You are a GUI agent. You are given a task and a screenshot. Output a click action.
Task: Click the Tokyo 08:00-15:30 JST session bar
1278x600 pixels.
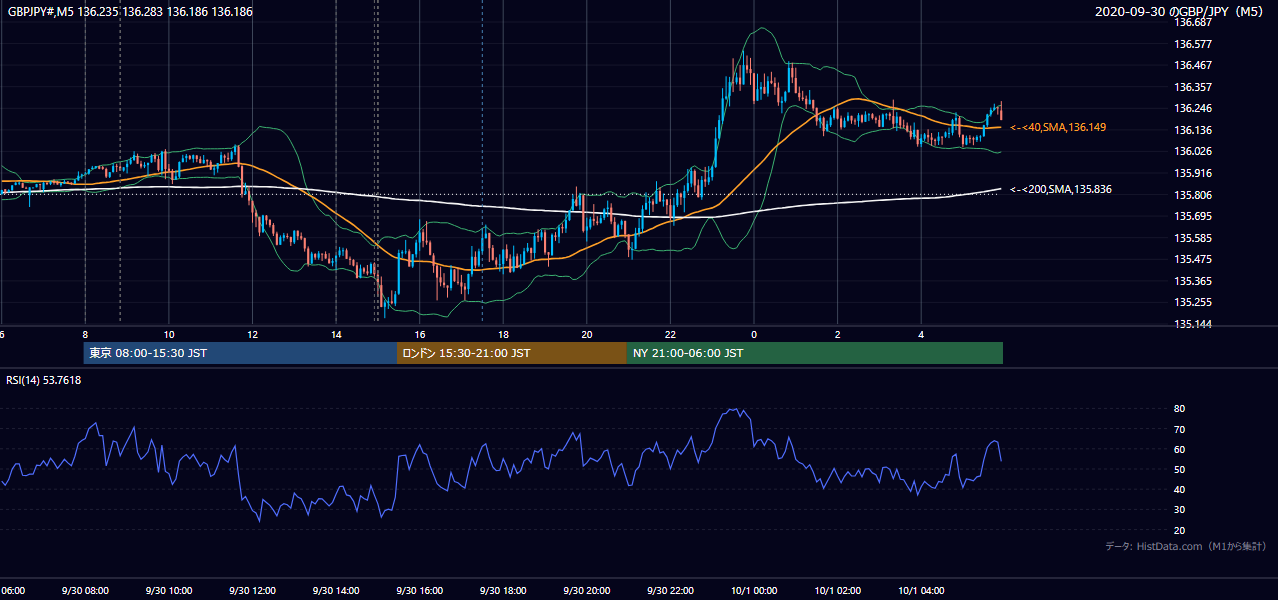click(x=240, y=353)
